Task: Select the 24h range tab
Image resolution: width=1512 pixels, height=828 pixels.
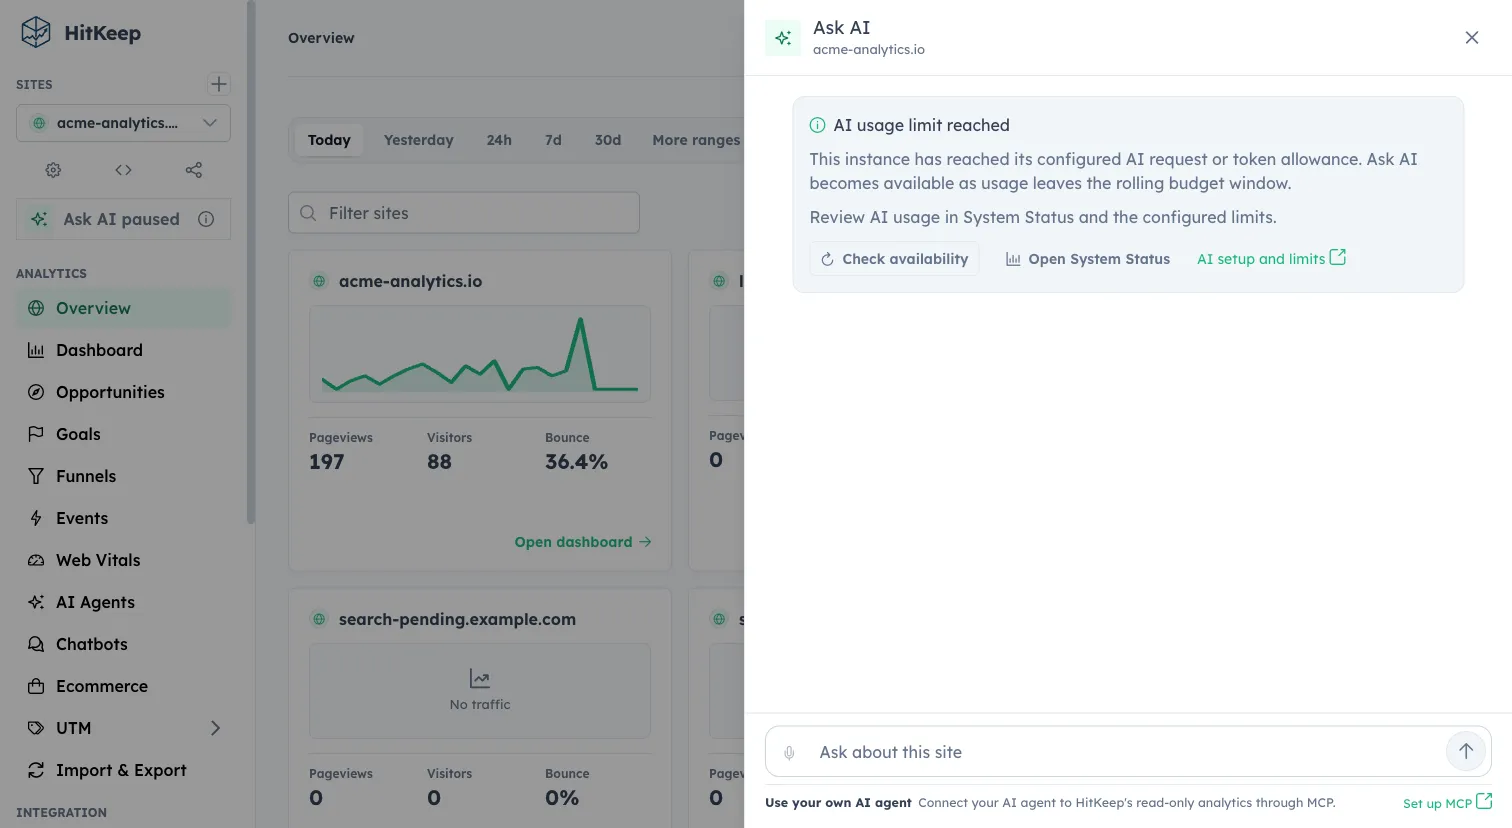Action: point(499,140)
